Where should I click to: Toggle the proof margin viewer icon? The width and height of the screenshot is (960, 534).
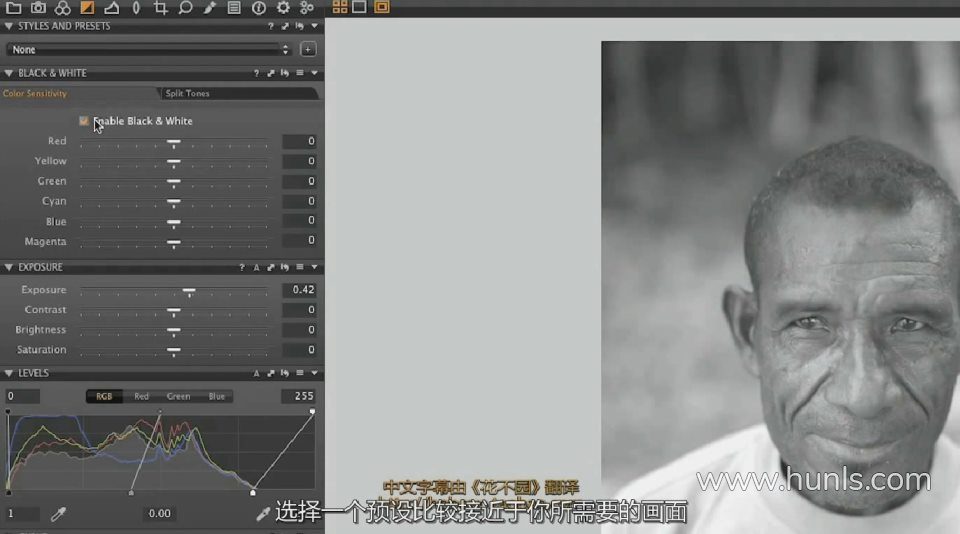tap(381, 7)
